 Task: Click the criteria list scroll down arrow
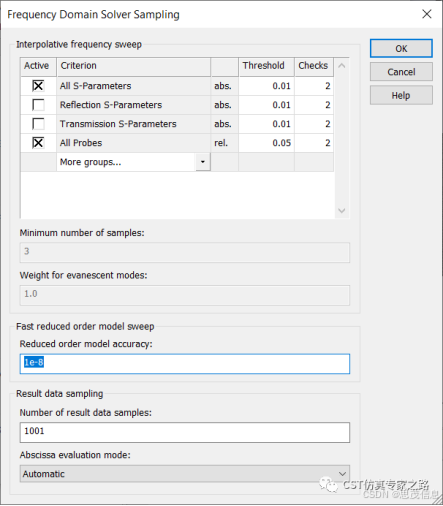click(x=342, y=211)
